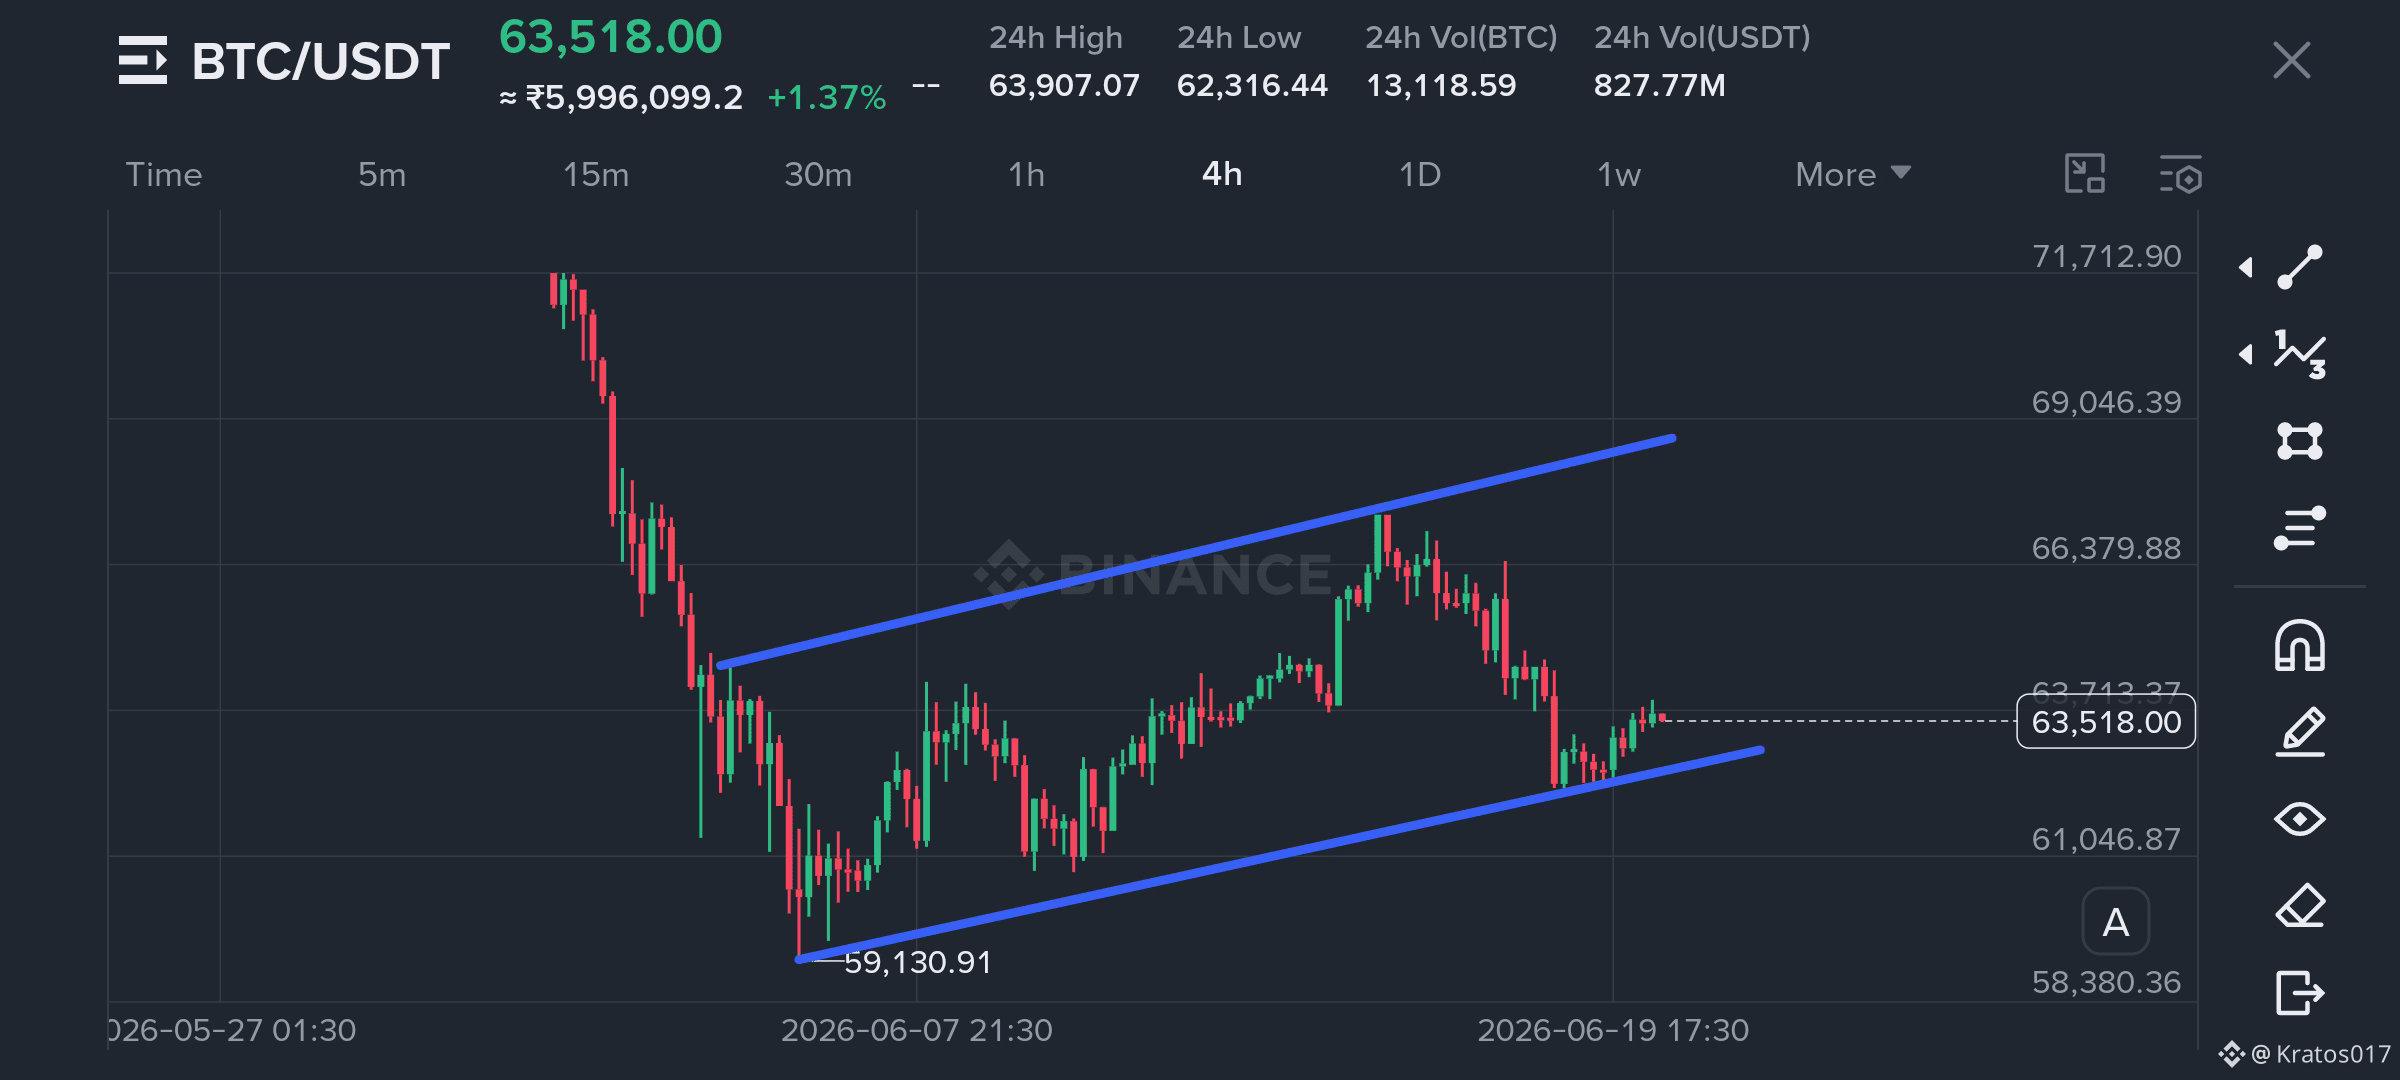Select the eraser to delete drawings
This screenshot has width=2400, height=1080.
click(2299, 906)
